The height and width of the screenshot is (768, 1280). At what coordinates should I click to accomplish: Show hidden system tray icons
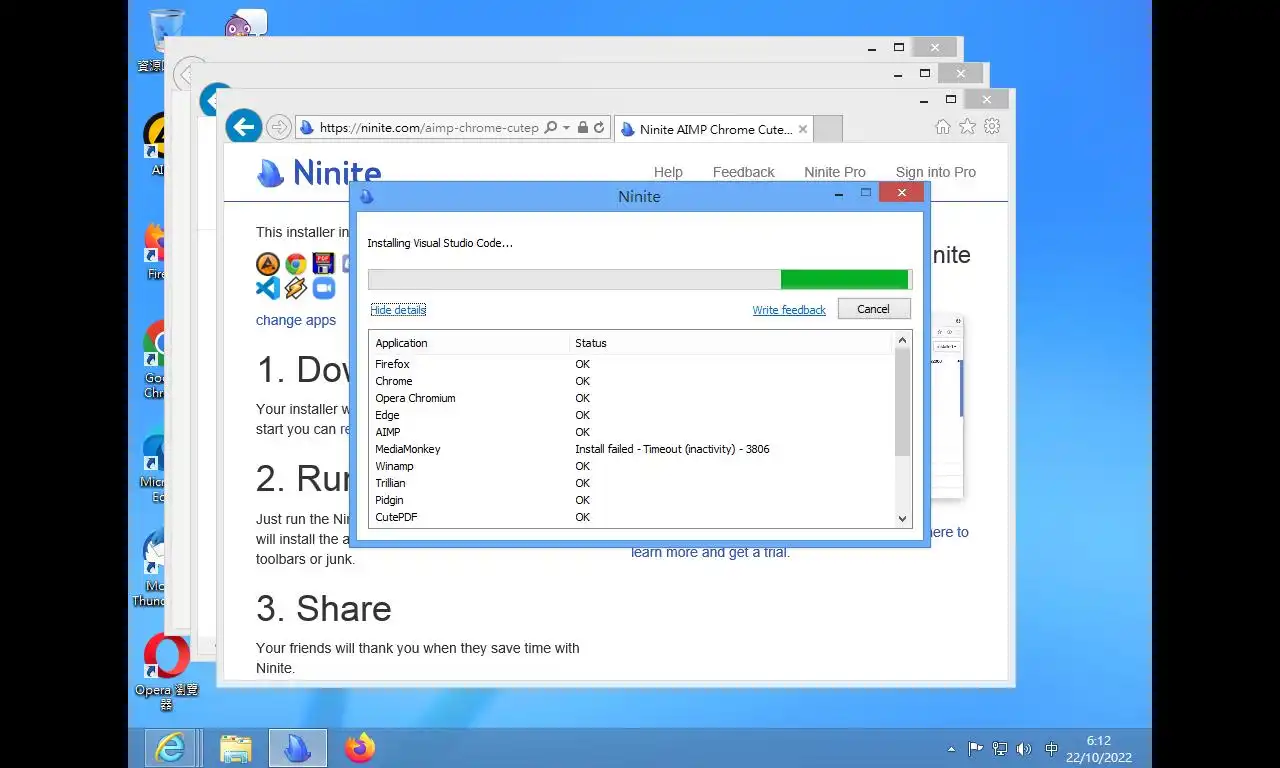(951, 749)
